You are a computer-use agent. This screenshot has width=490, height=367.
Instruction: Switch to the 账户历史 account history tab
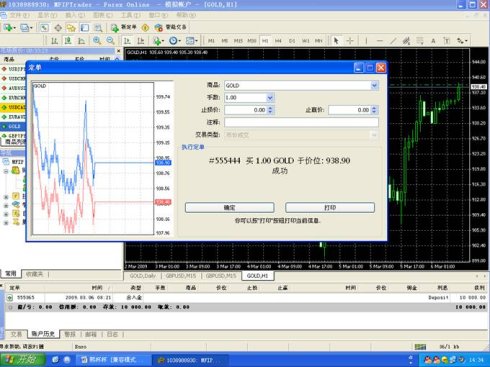43,334
